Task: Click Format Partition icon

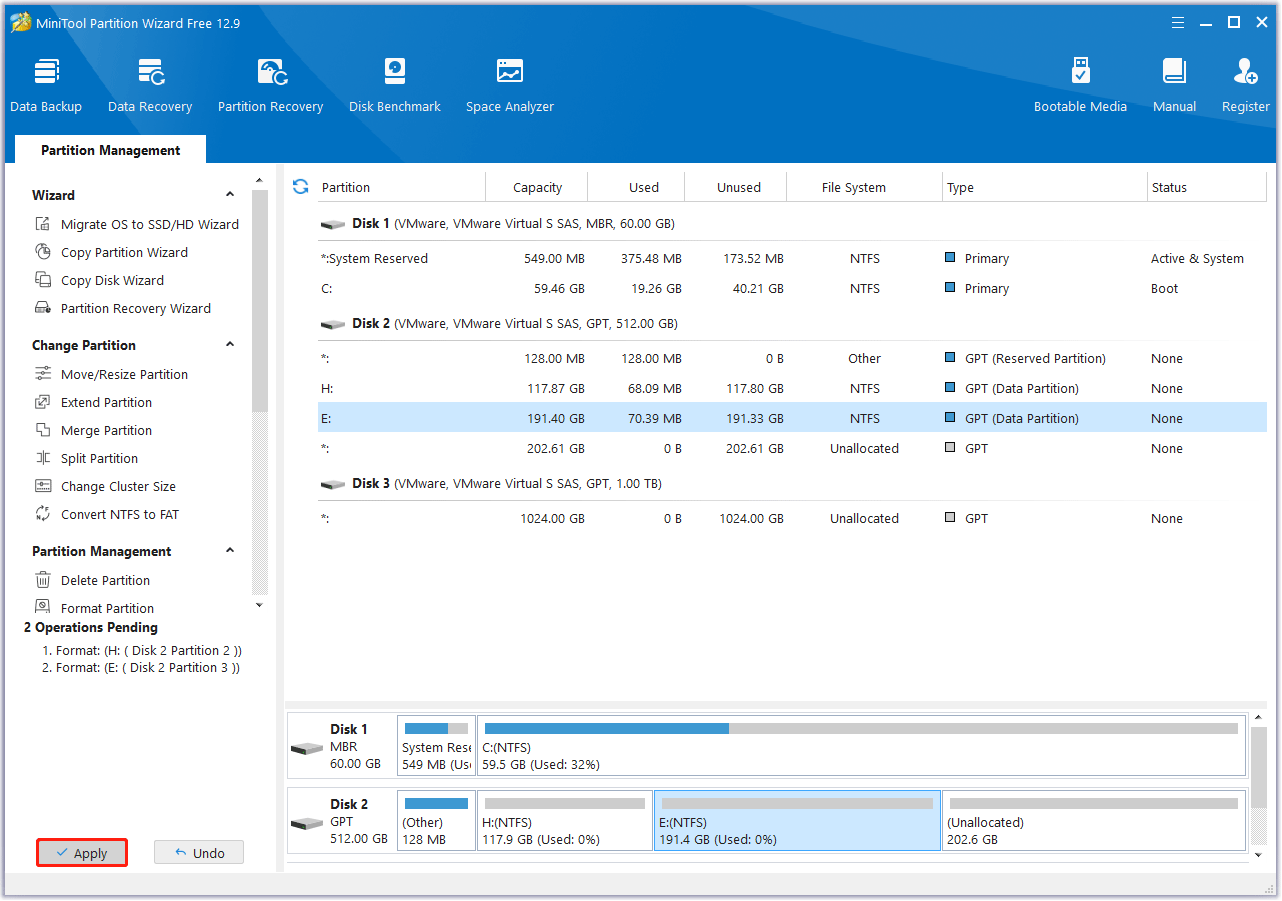Action: pos(43,607)
